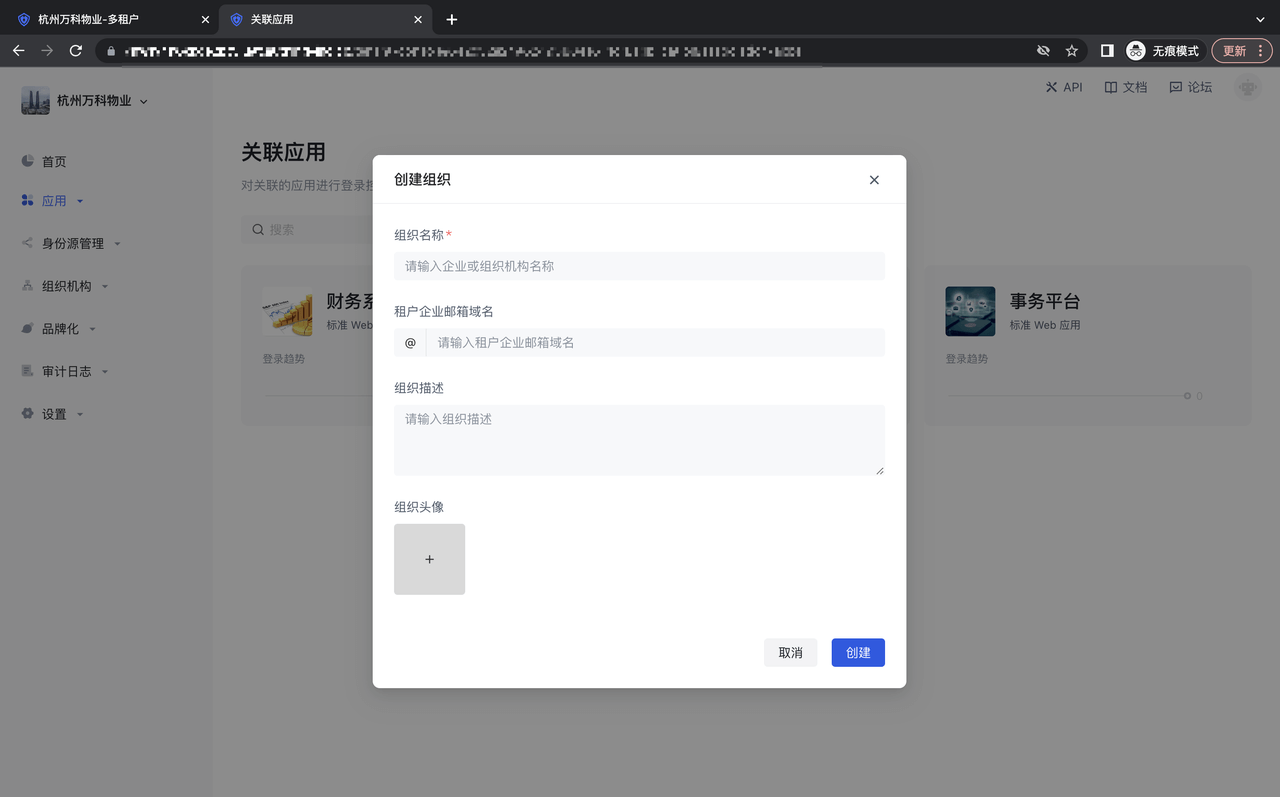Open the 文档 documentation link
Screen dimensions: 1280x797
[1126, 87]
